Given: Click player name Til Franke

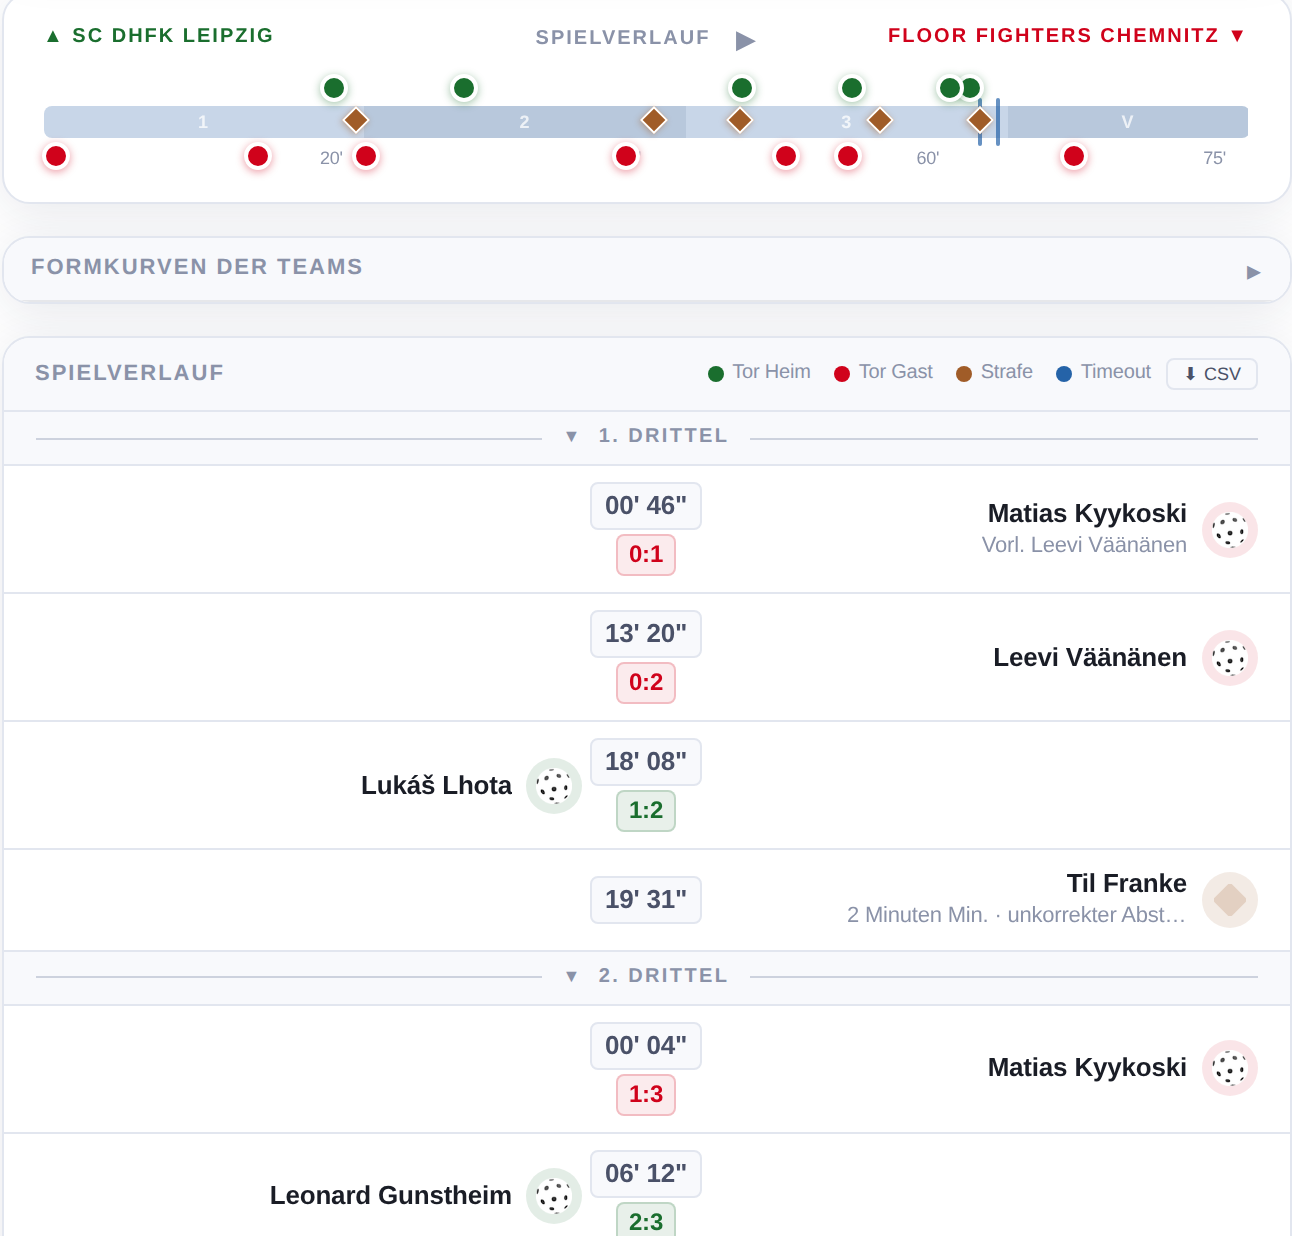Looking at the screenshot, I should tap(1127, 884).
